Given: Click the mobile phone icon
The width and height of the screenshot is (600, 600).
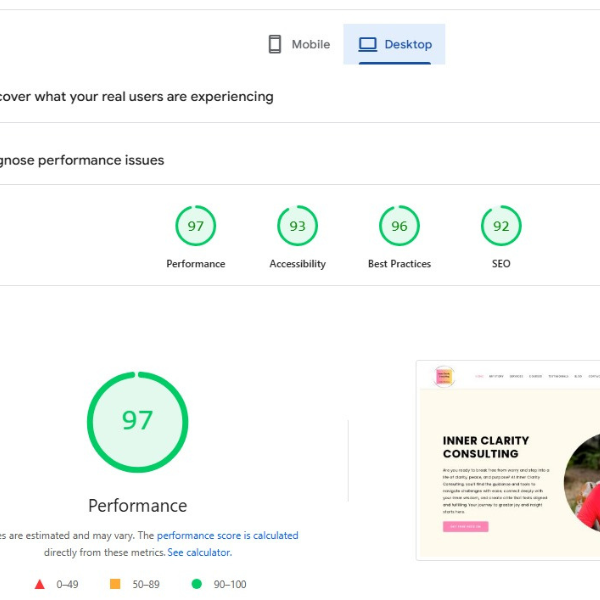Looking at the screenshot, I should point(275,44).
